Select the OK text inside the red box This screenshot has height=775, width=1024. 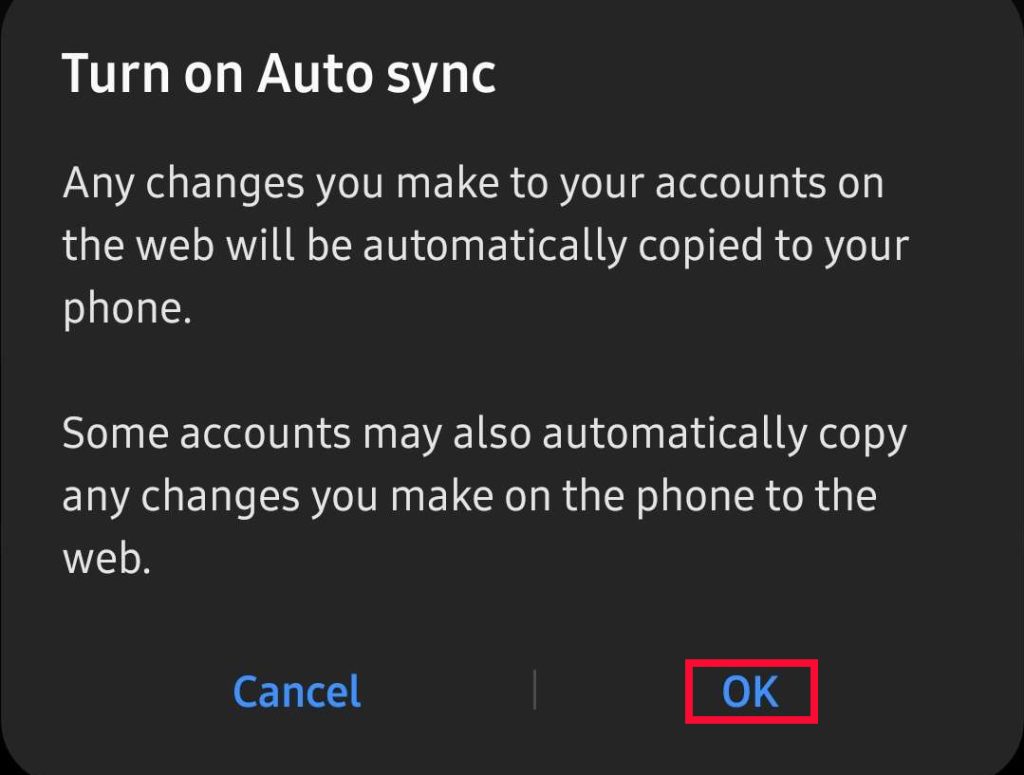click(752, 690)
